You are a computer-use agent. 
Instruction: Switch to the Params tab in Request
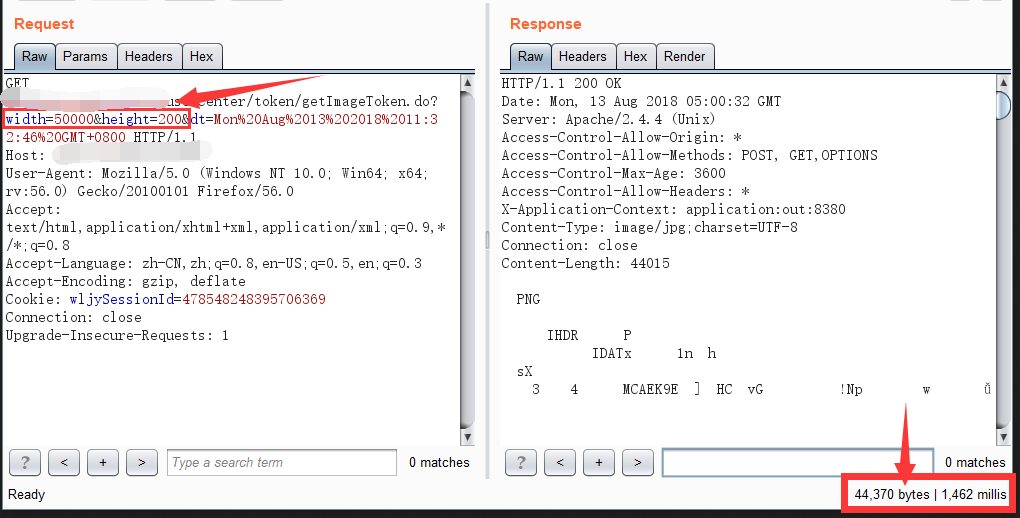(x=86, y=57)
